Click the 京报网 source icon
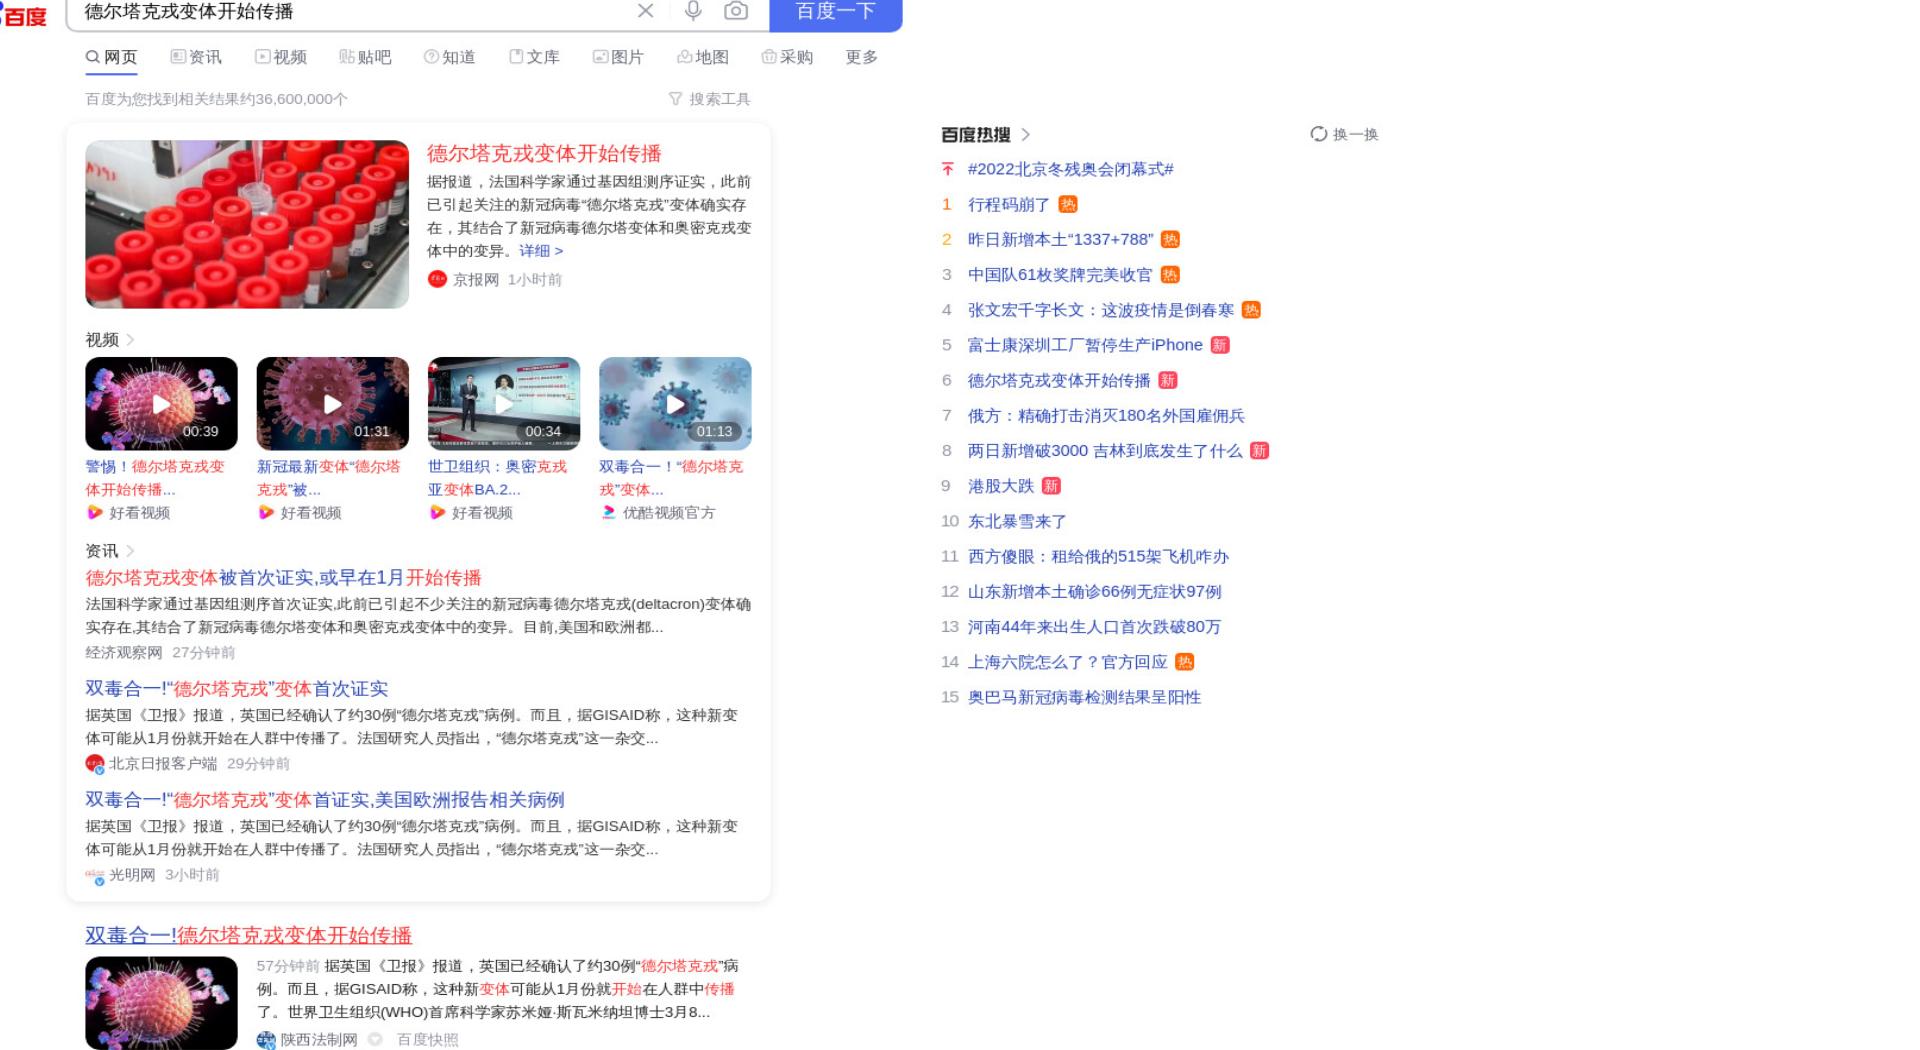The width and height of the screenshot is (1920, 1050). (437, 279)
